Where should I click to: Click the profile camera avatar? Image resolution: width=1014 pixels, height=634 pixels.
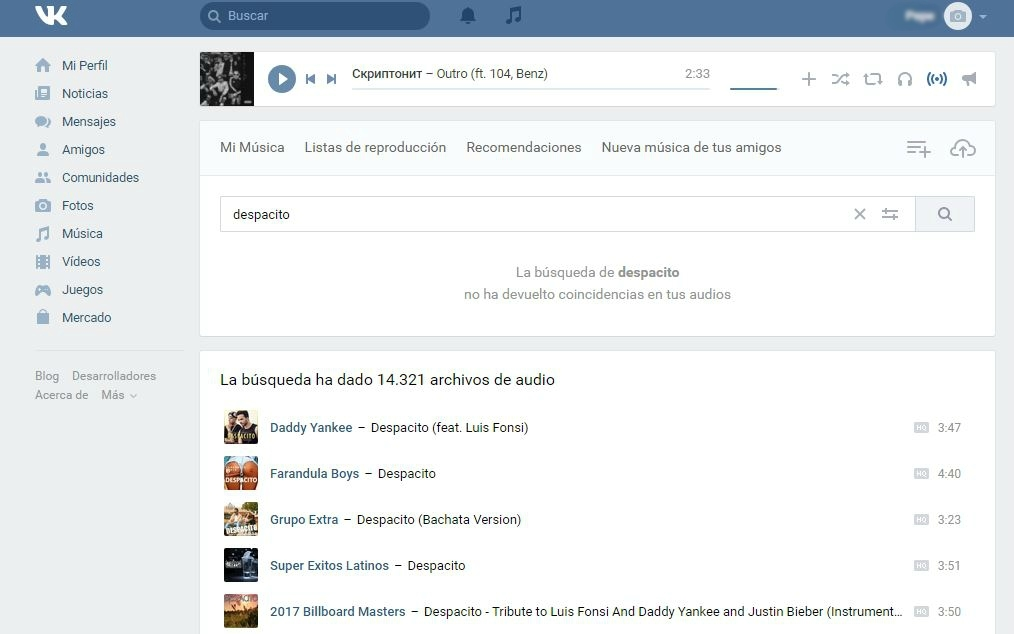pos(958,16)
